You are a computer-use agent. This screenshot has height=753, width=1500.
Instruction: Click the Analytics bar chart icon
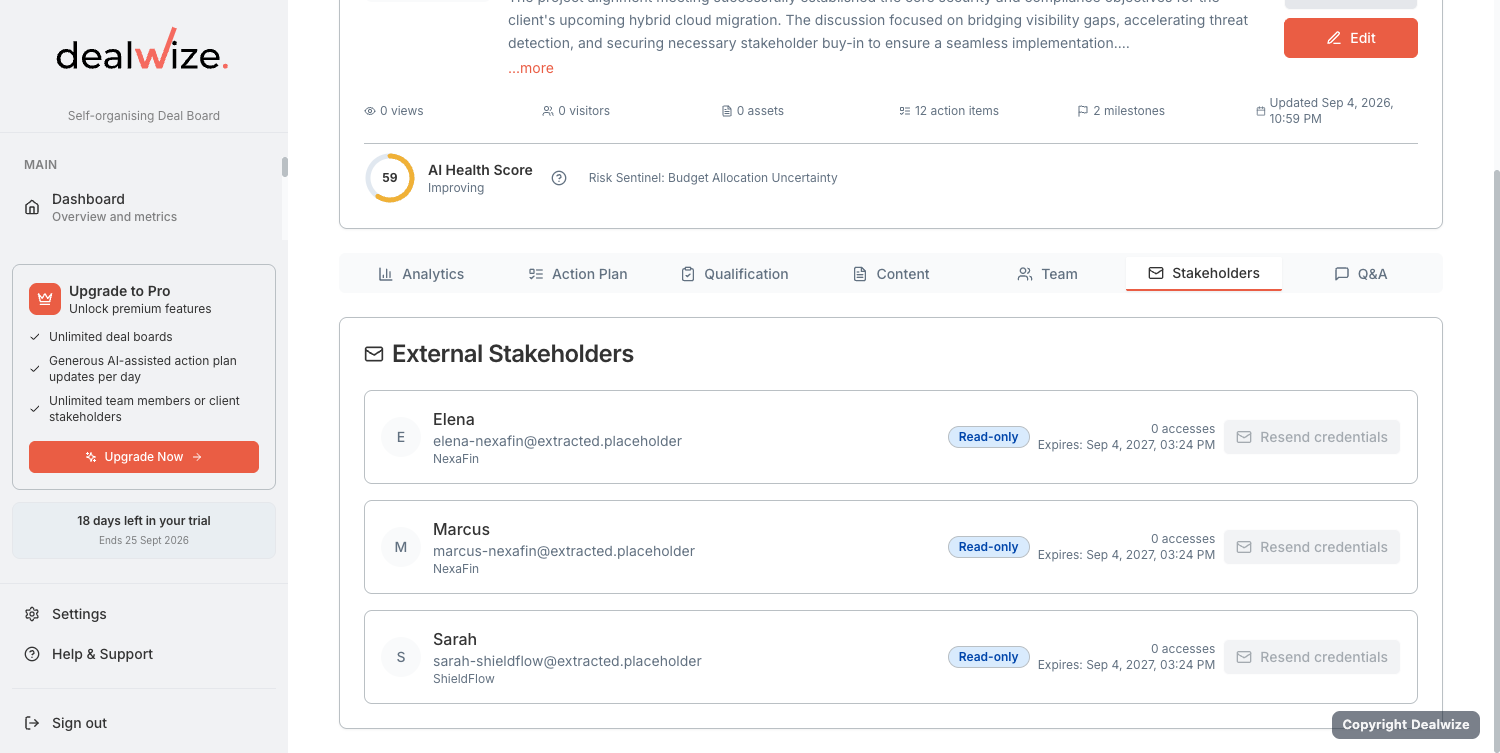point(386,274)
